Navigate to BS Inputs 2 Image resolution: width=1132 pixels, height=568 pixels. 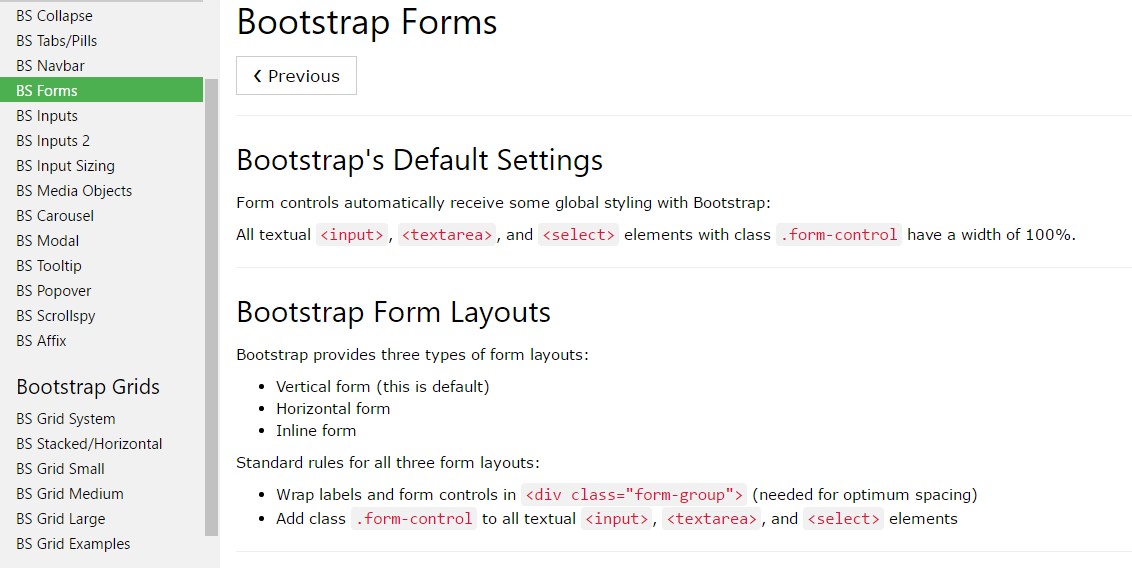[53, 141]
